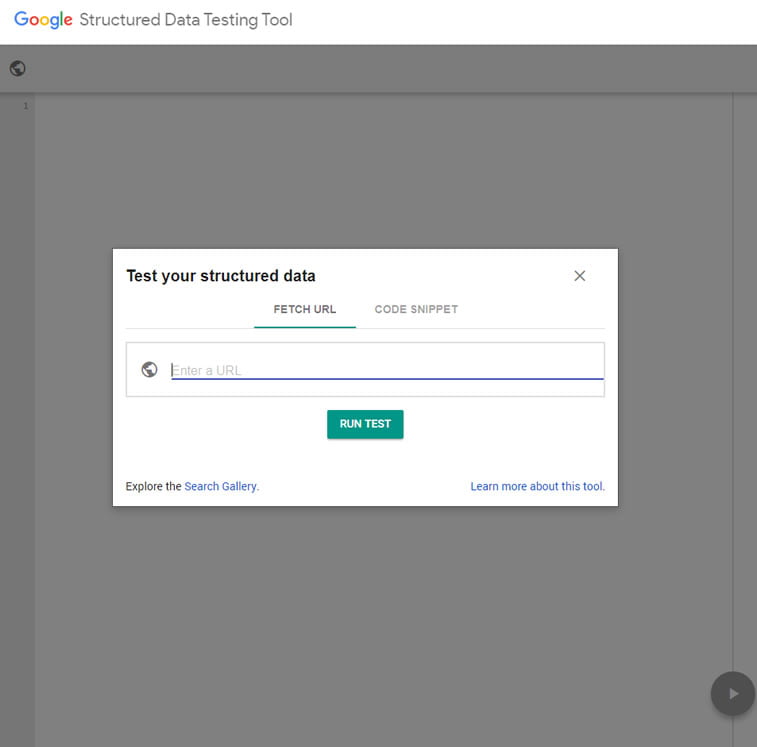Open the Search Gallery link
Viewport: 757px width, 747px height.
pyautogui.click(x=221, y=486)
